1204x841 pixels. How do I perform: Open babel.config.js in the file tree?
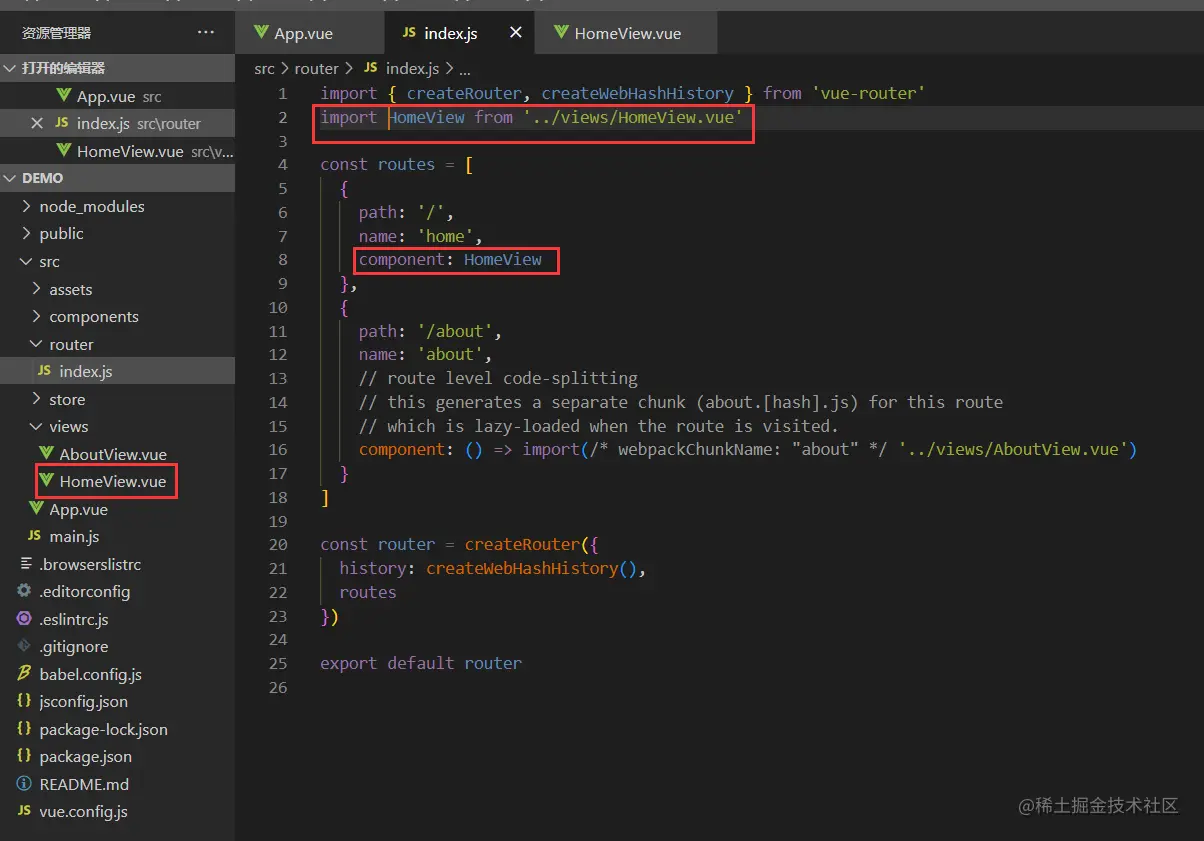(117, 674)
